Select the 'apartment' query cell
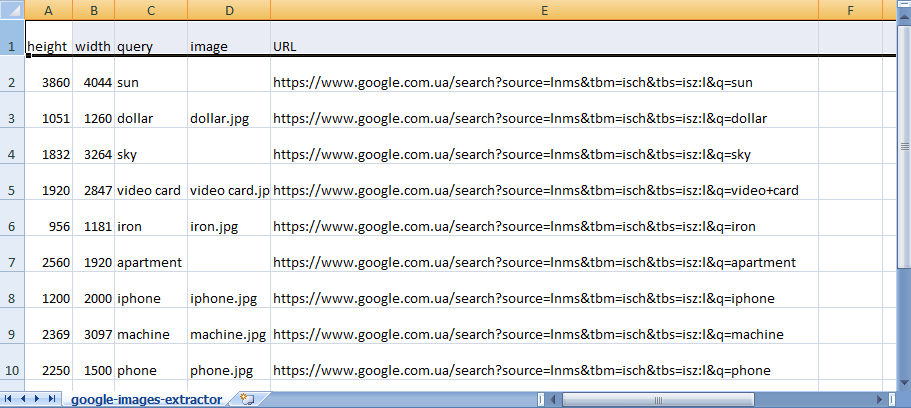 (x=151, y=255)
